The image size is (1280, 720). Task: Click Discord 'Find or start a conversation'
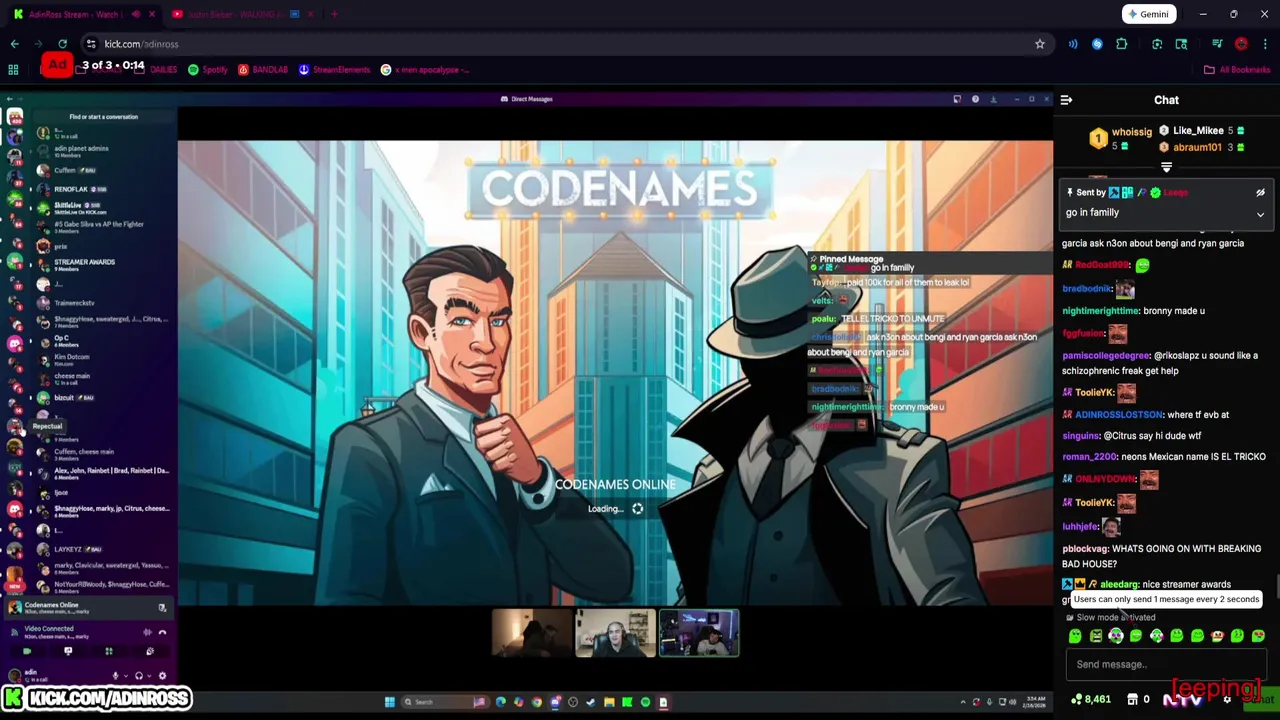[104, 117]
